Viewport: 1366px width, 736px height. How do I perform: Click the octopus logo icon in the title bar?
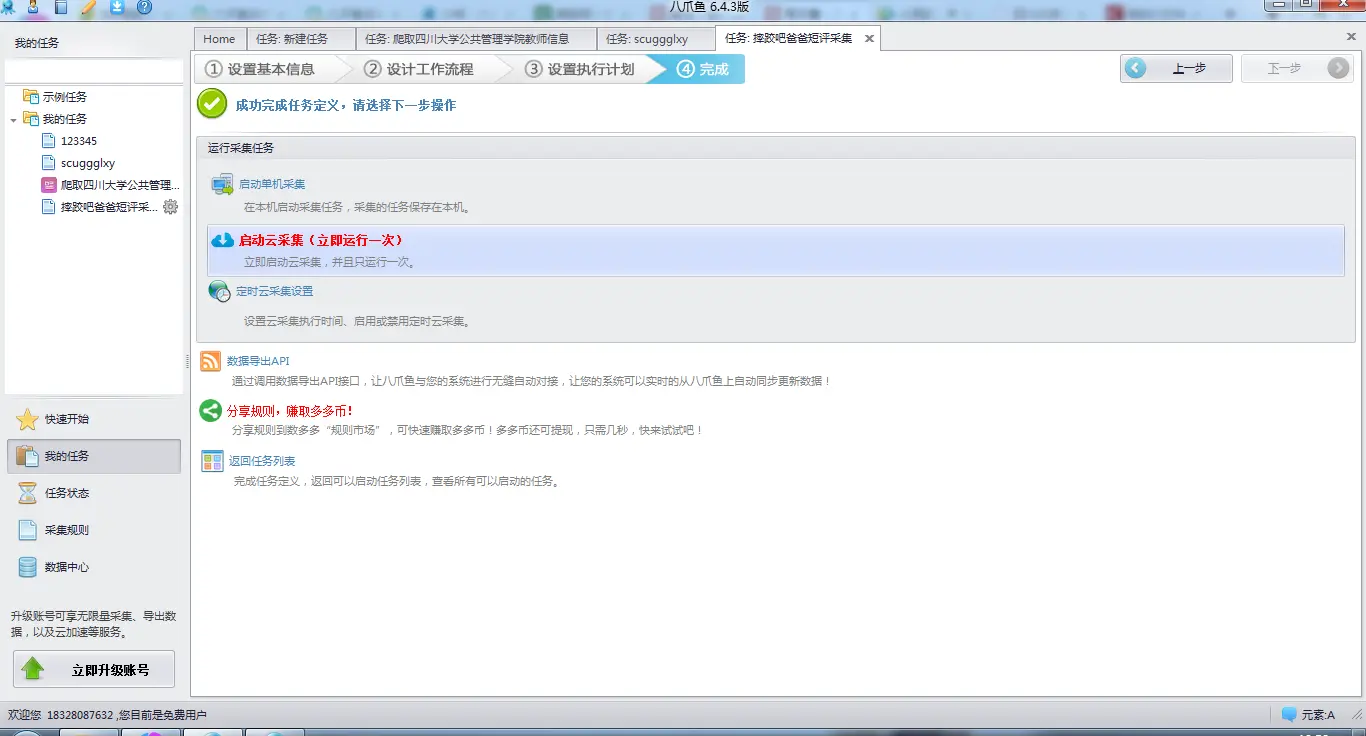point(8,7)
